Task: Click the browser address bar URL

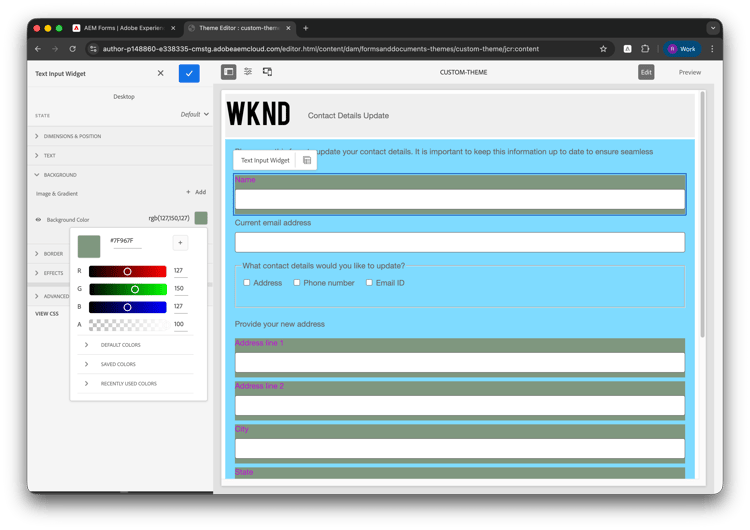Action: tap(320, 49)
